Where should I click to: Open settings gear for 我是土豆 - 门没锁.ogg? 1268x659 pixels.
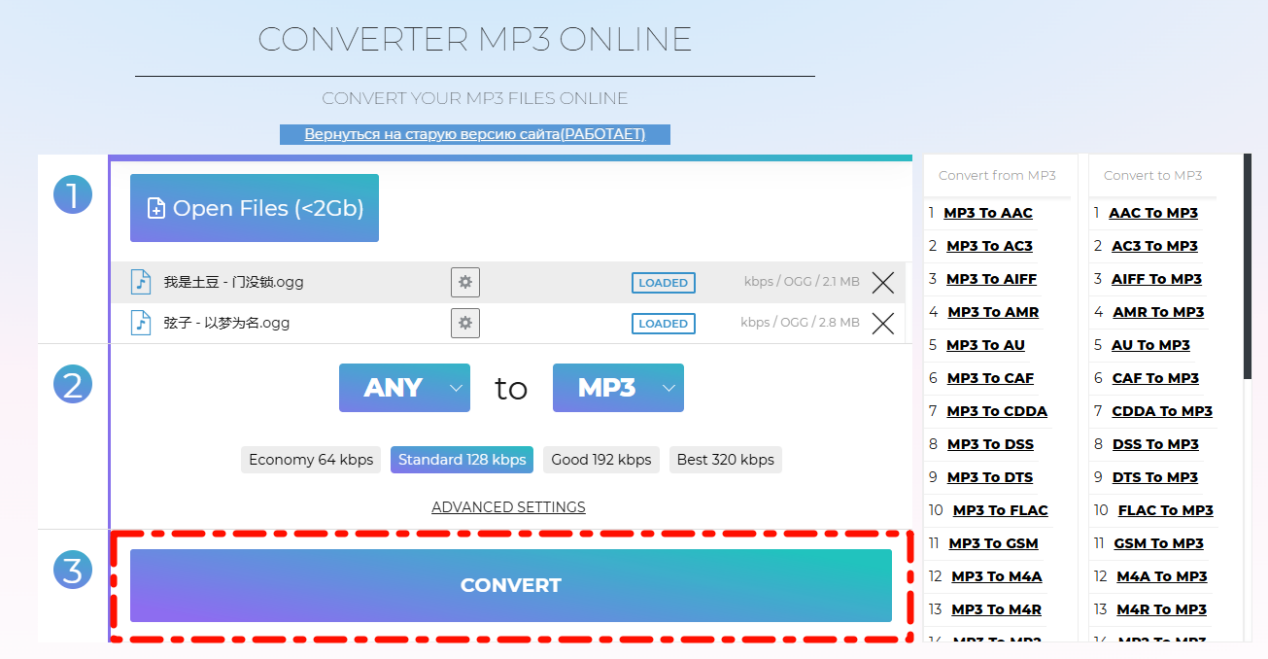click(x=465, y=283)
